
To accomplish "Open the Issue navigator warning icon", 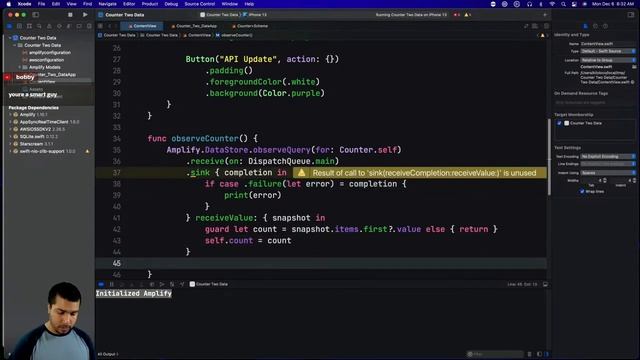I will point(49,26).
